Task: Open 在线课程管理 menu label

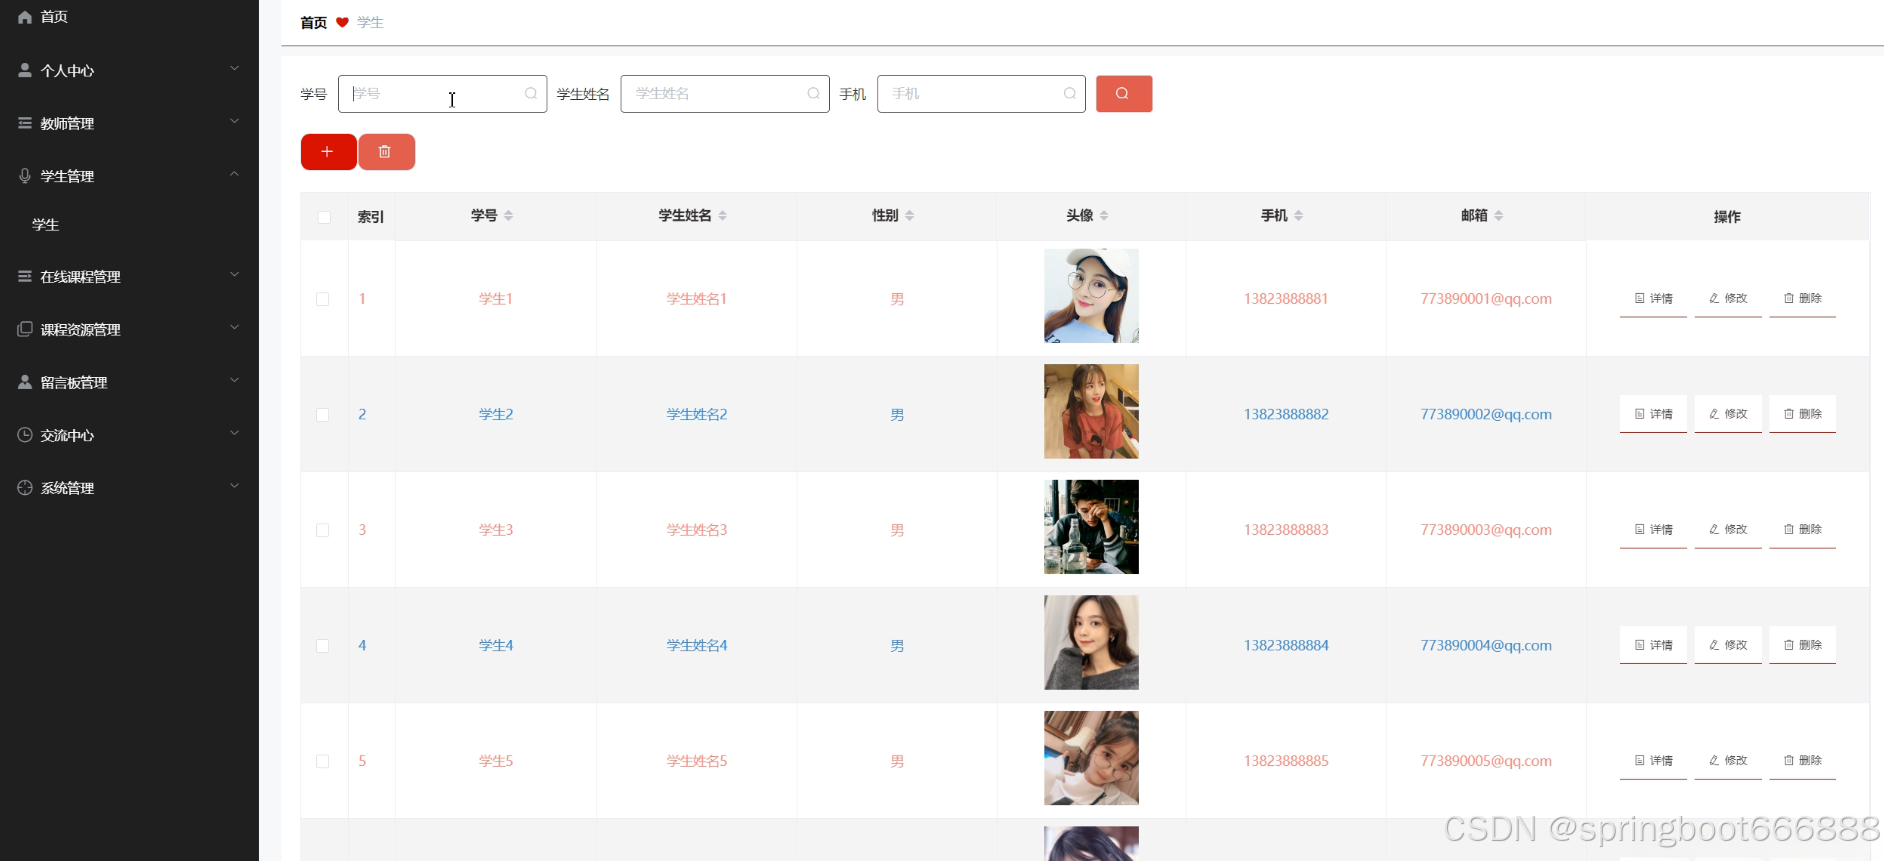Action: coord(80,277)
